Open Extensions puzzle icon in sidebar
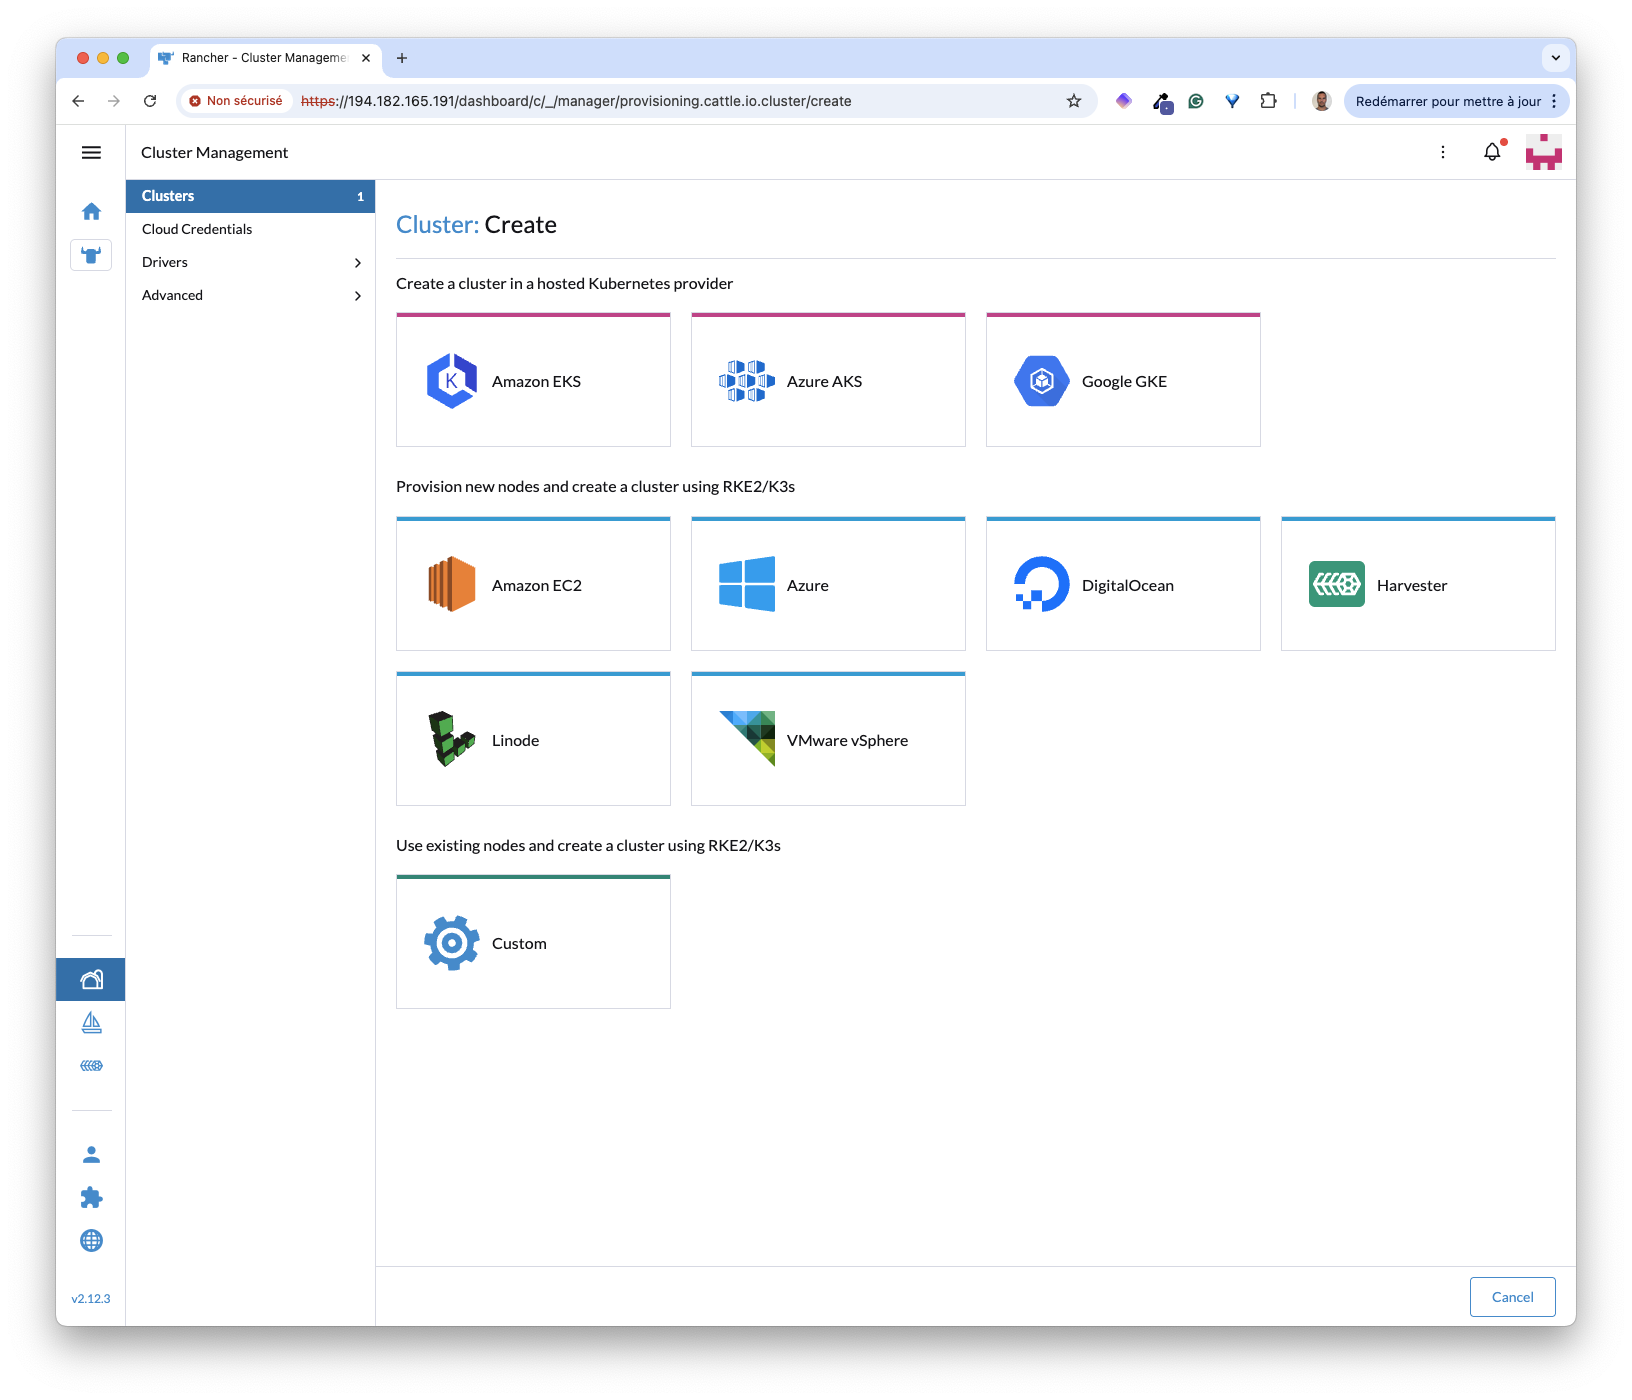Screen dimensions: 1632x1400 click(x=91, y=1197)
